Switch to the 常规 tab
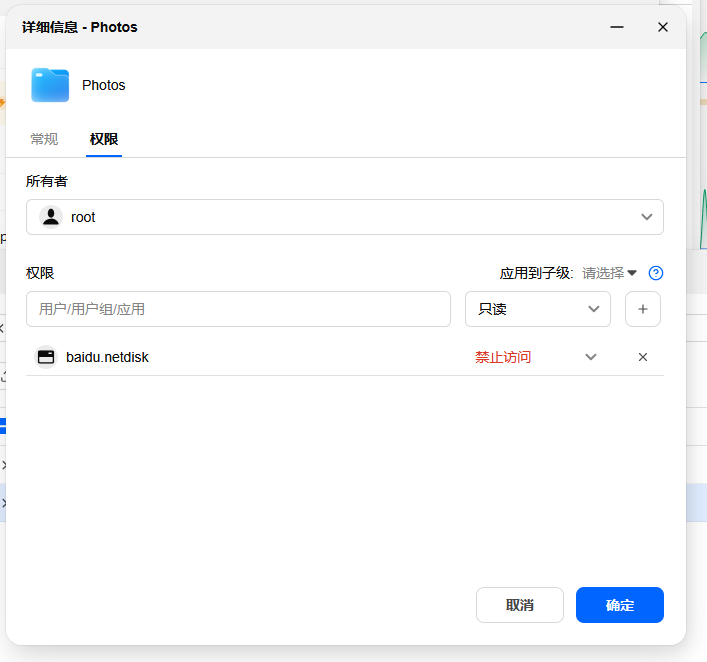707x662 pixels. (44, 139)
